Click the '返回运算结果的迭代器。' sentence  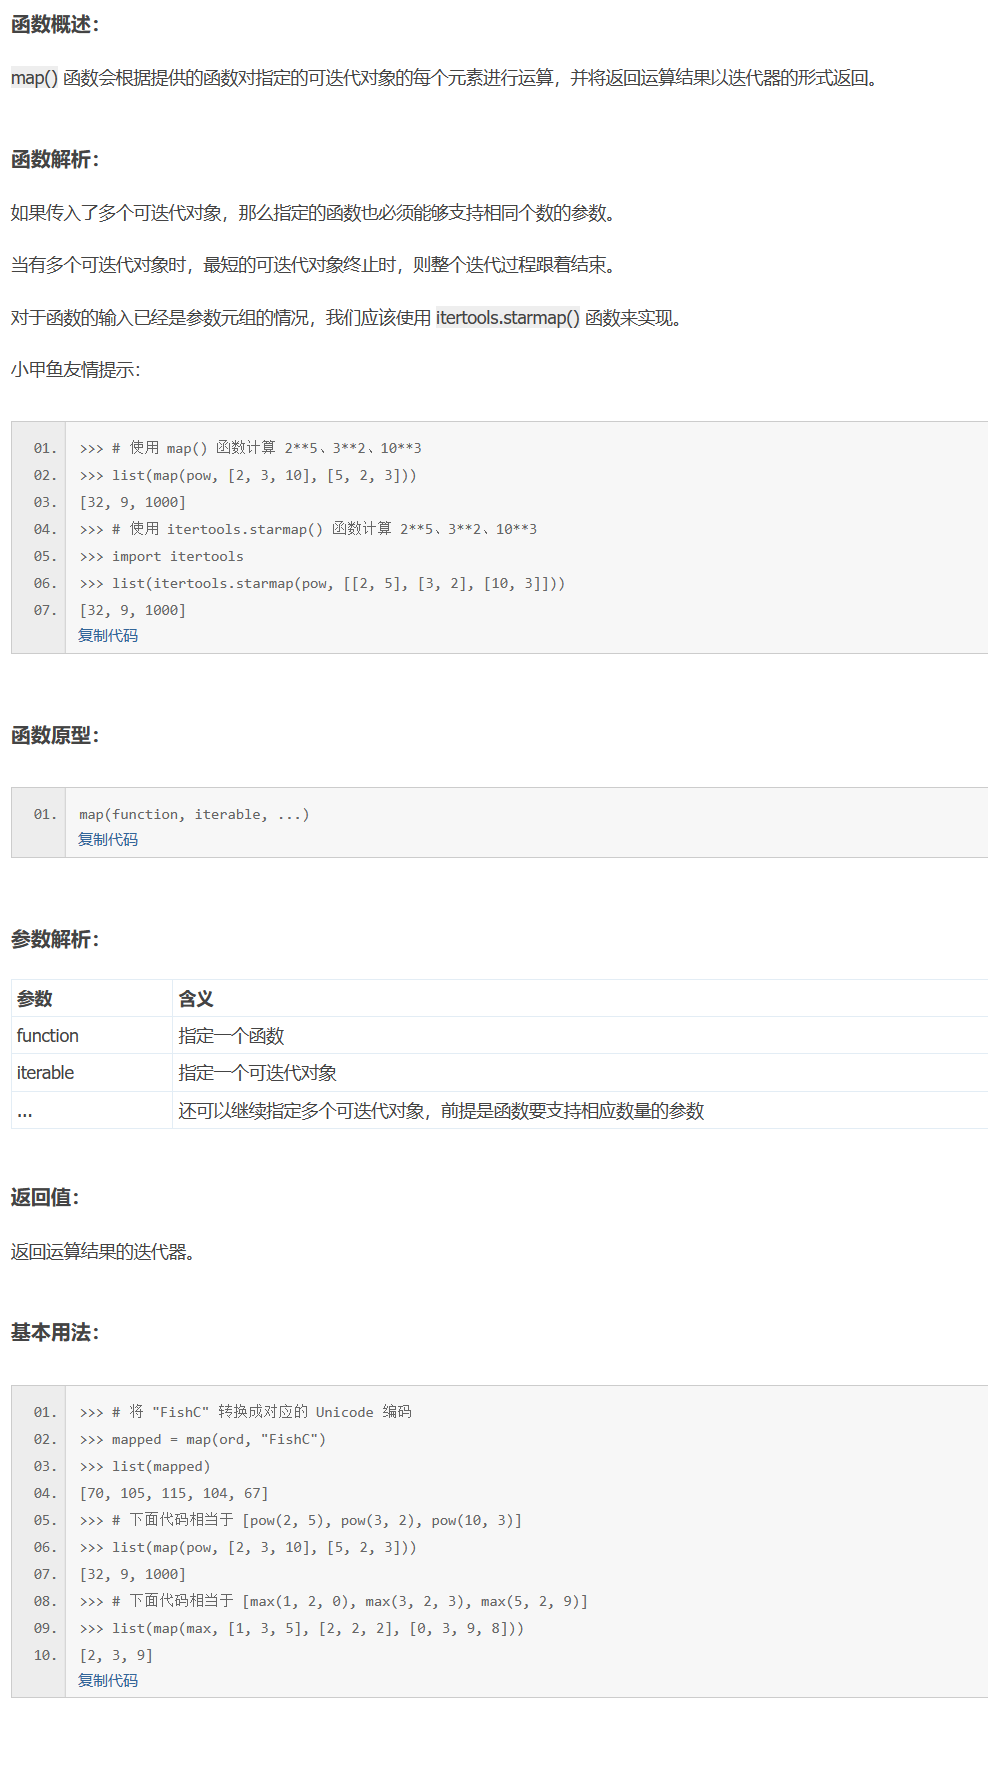[x=103, y=1252]
